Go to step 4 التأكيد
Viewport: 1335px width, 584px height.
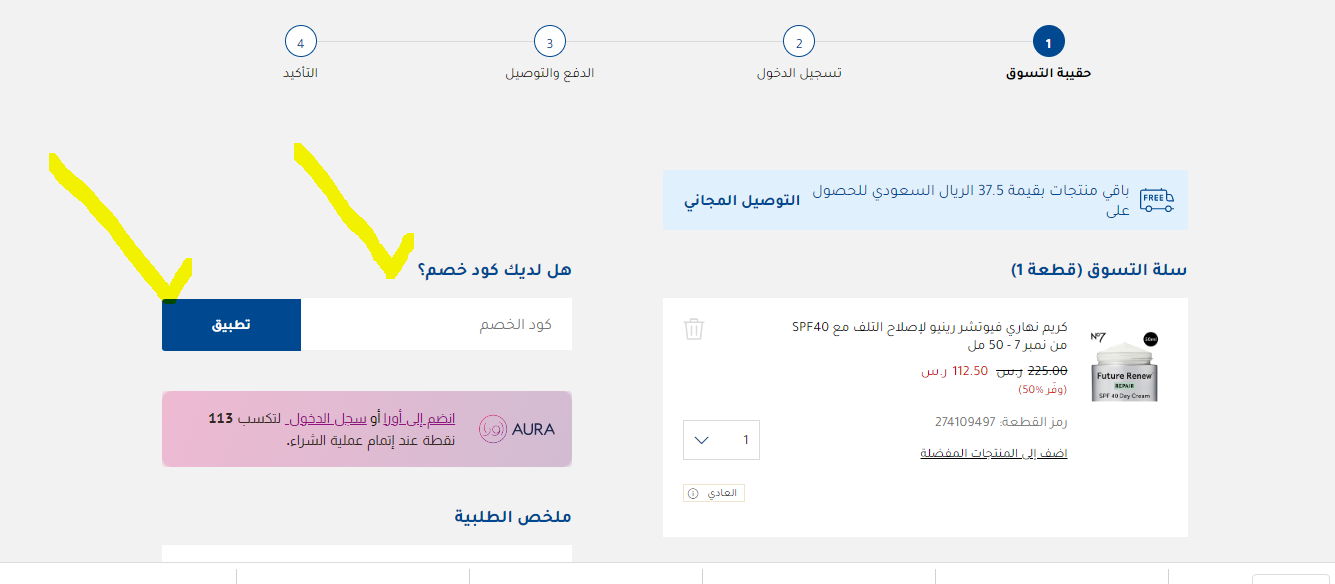(x=300, y=43)
